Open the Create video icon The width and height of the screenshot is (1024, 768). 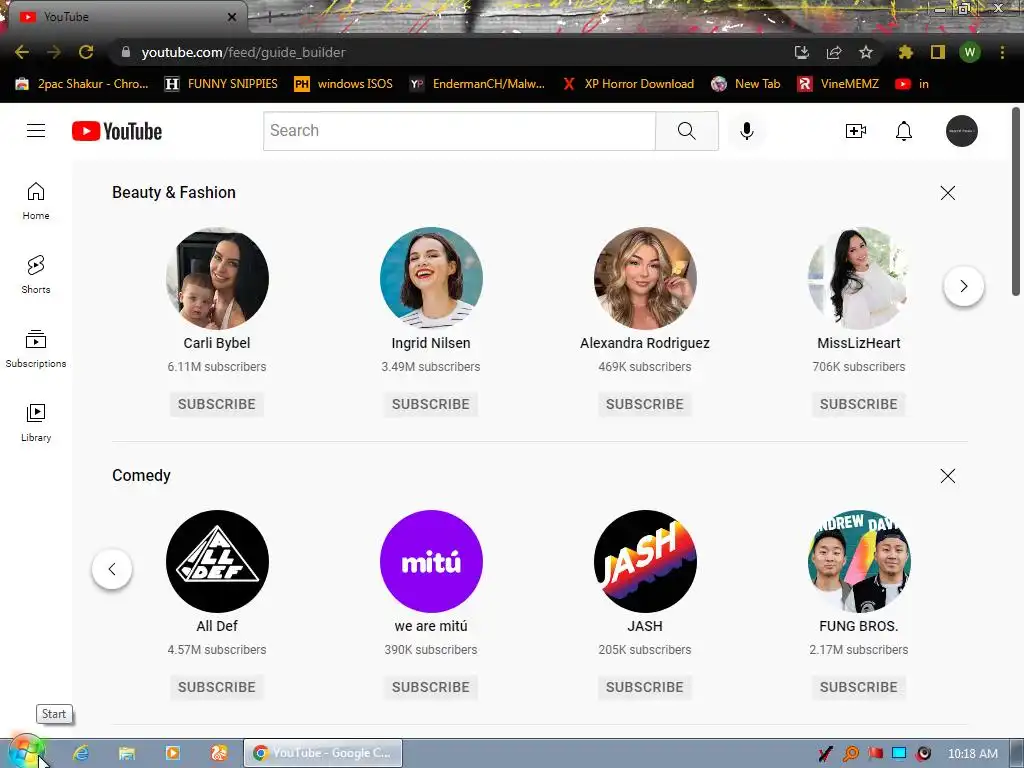click(856, 131)
